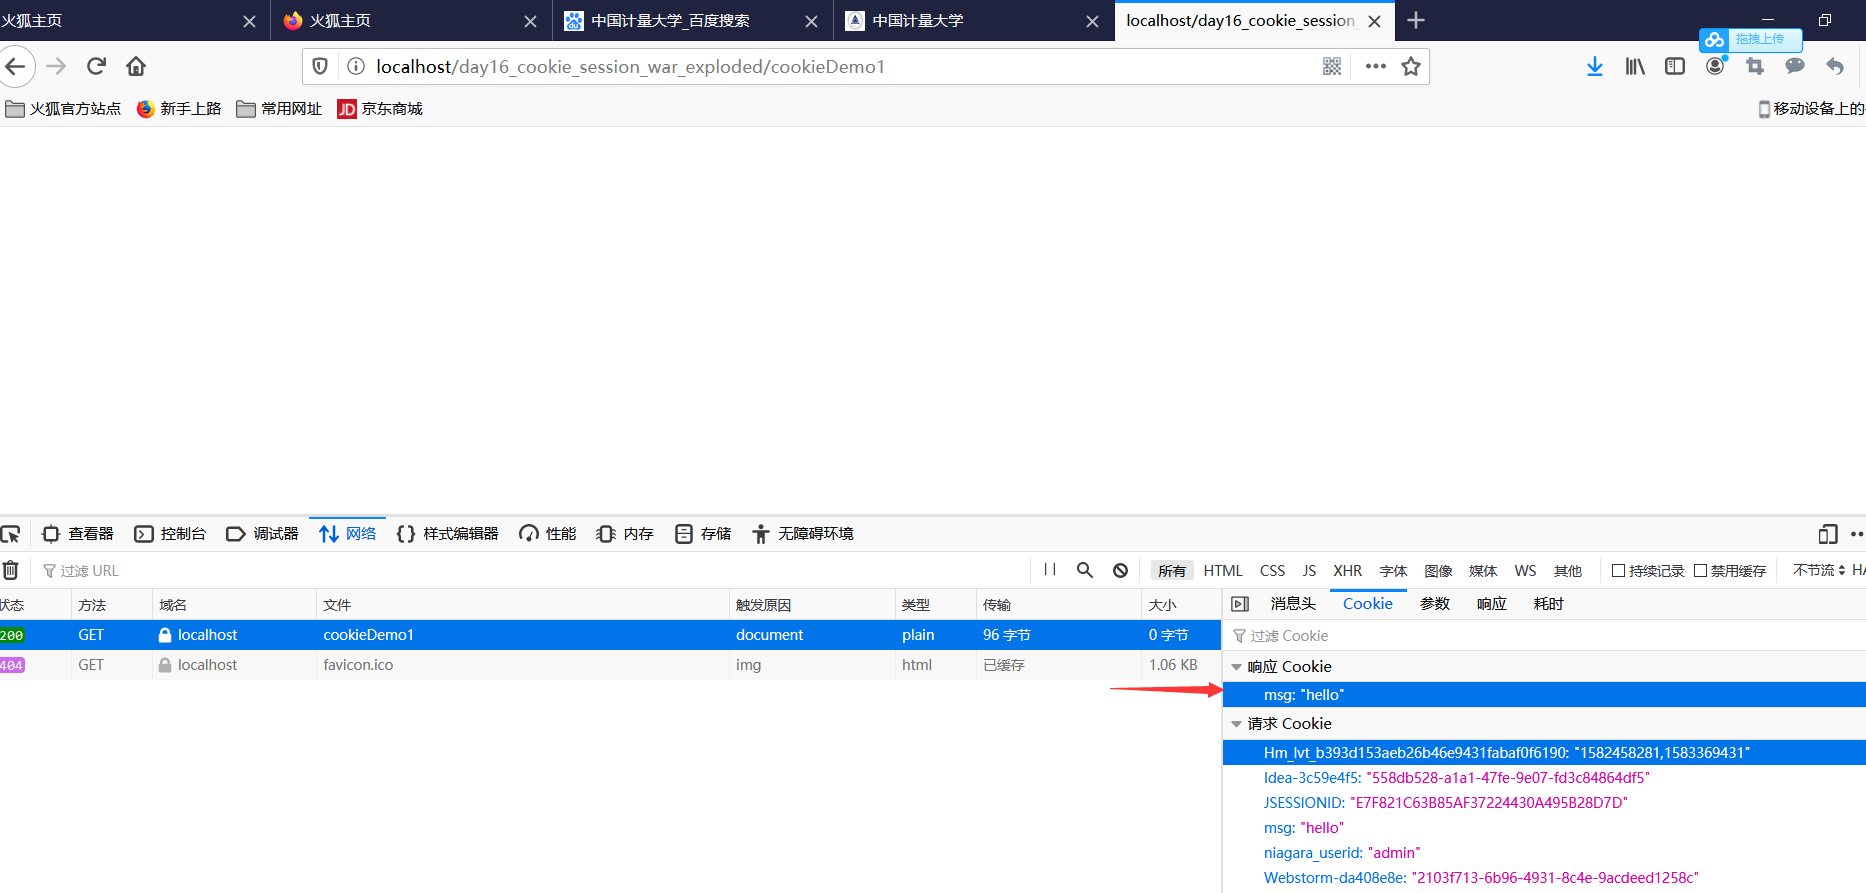Open the downloads arrow icon
The height and width of the screenshot is (893, 1866).
[x=1594, y=66]
